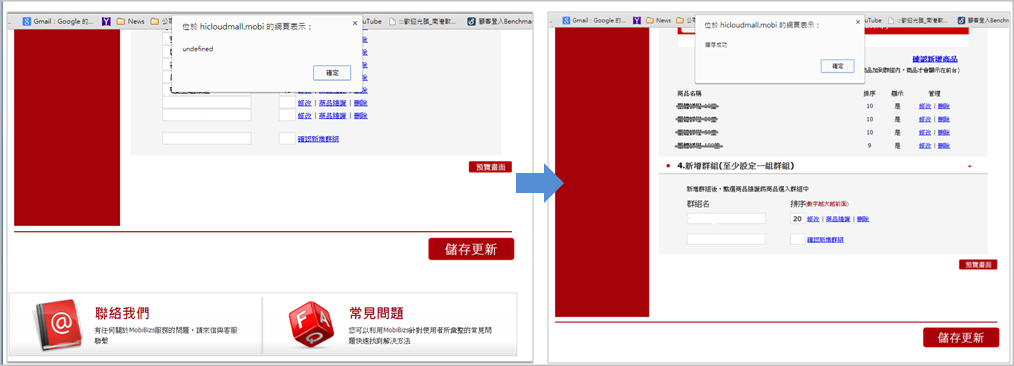The image size is (1014, 366).
Task: Click the 常見問題 heading
Action: coord(376,314)
